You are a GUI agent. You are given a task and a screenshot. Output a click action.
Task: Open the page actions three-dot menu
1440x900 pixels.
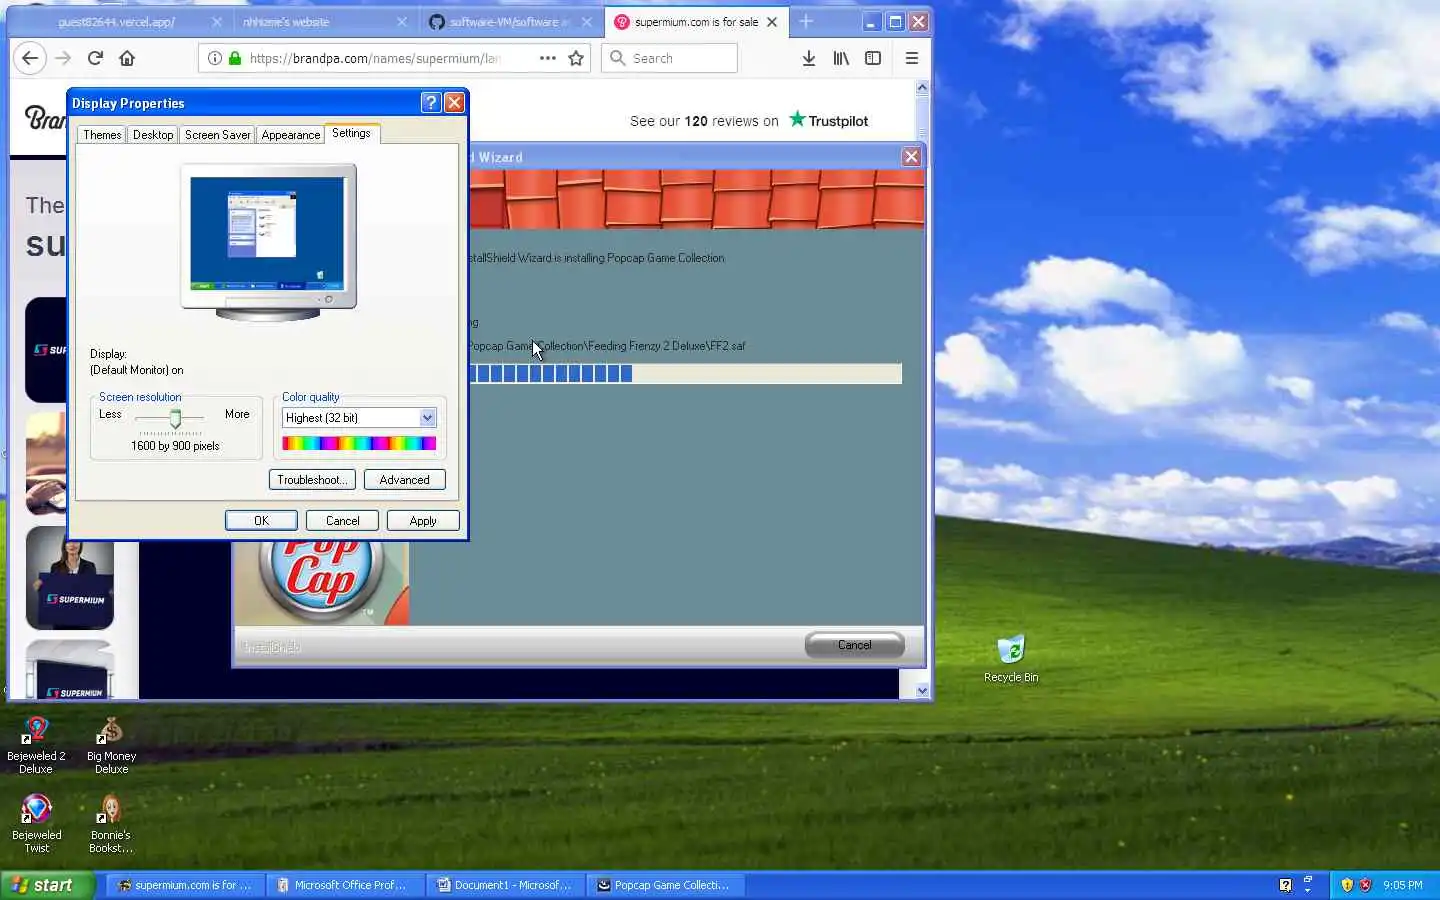(548, 58)
